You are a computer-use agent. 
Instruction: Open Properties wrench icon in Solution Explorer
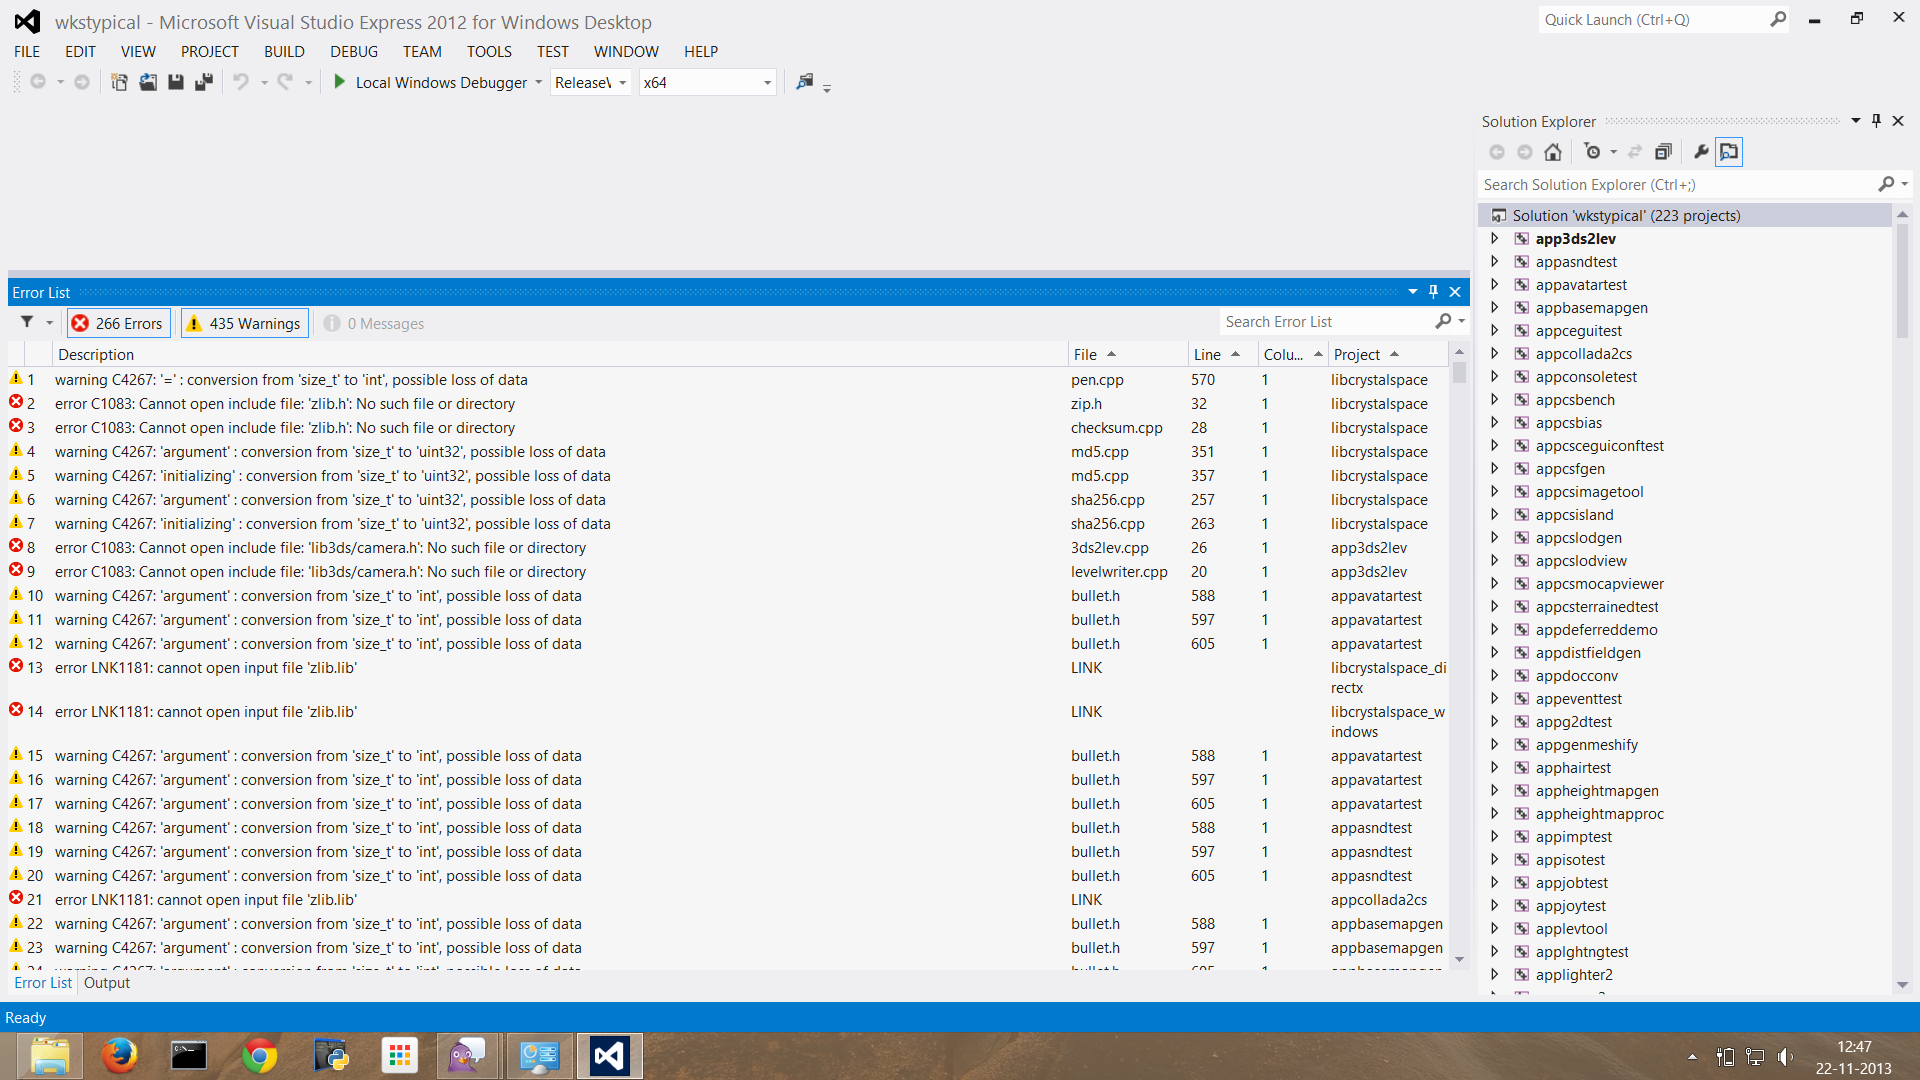1701,152
